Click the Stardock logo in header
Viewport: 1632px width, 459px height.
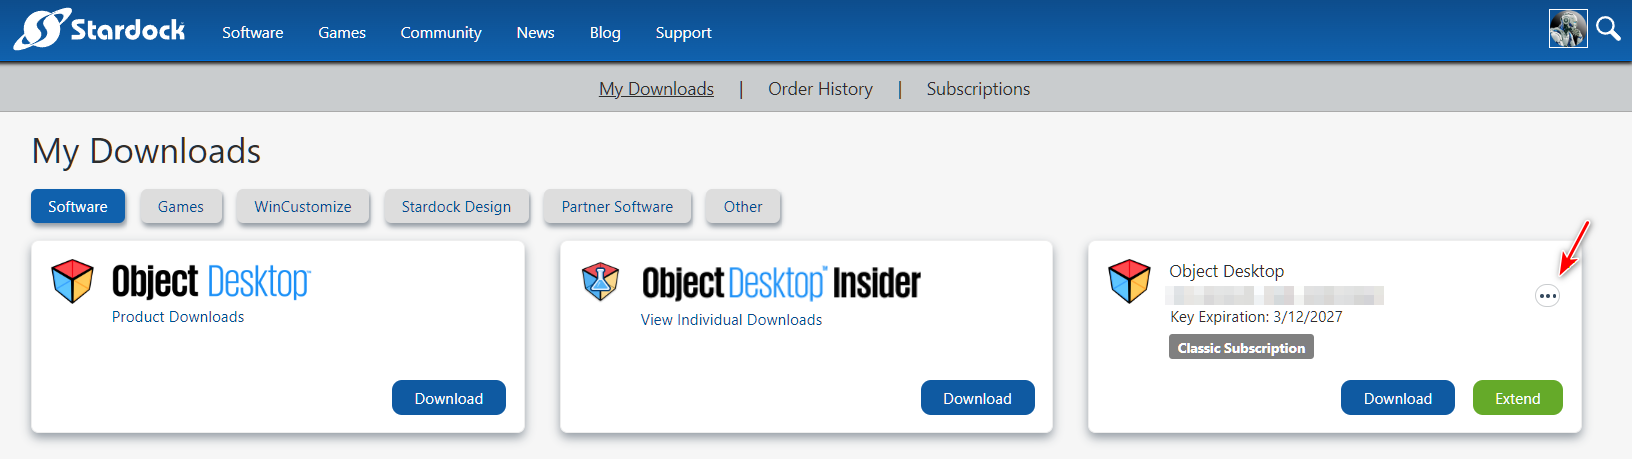(99, 30)
